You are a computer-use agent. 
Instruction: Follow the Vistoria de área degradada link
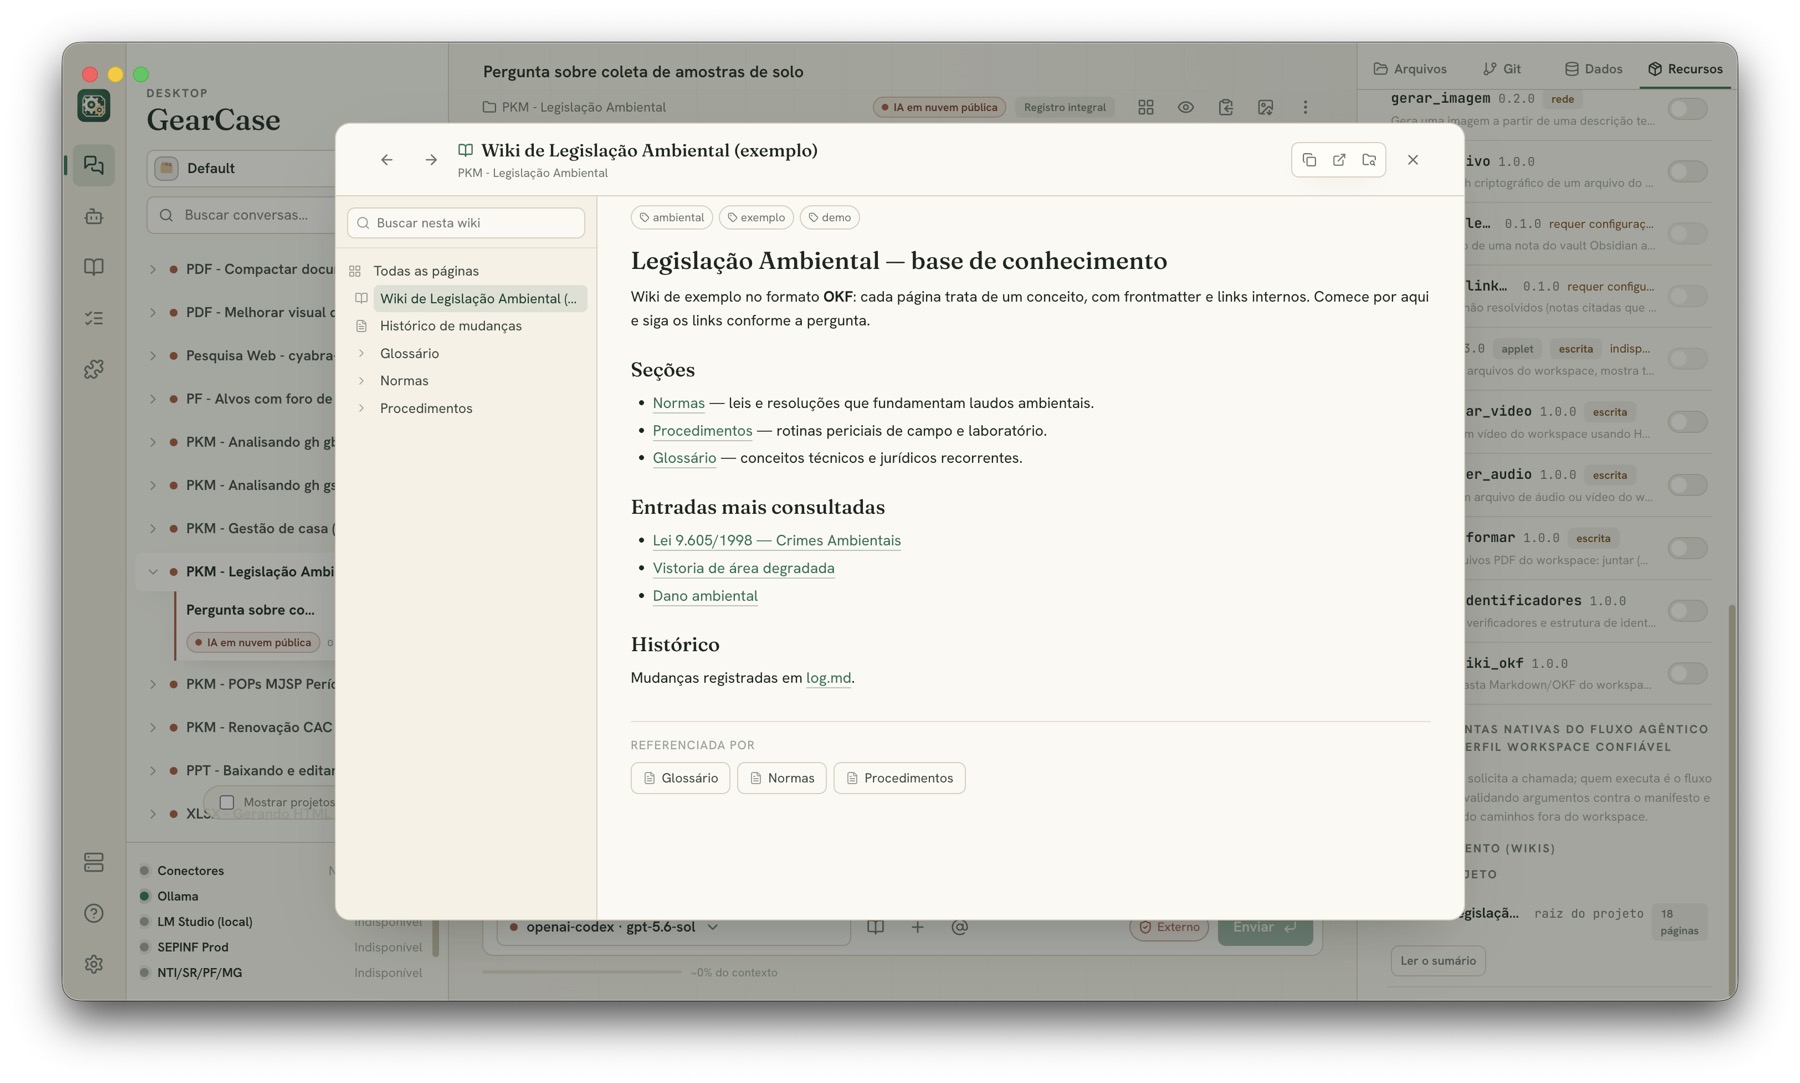pyautogui.click(x=743, y=568)
